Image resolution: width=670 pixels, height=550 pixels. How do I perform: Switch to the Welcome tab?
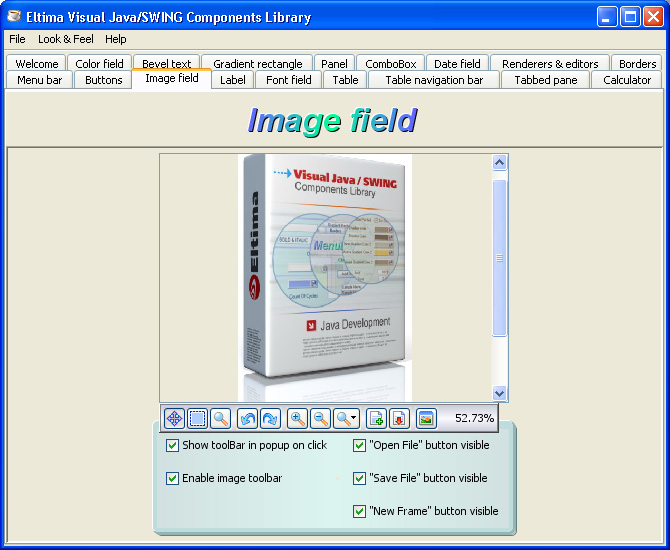[36, 63]
